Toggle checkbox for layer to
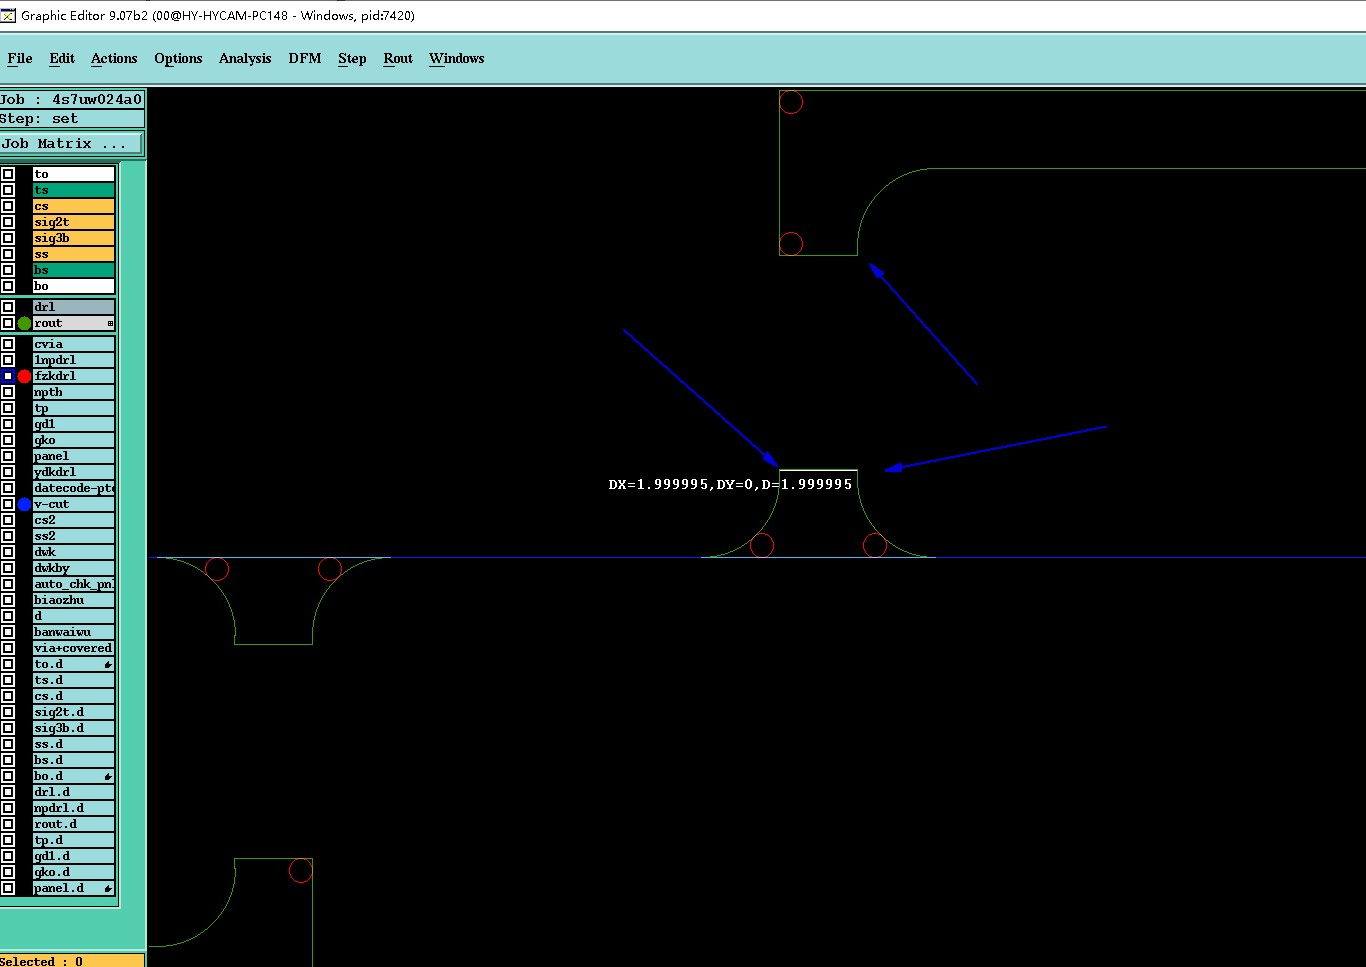1366x967 pixels. (8, 174)
